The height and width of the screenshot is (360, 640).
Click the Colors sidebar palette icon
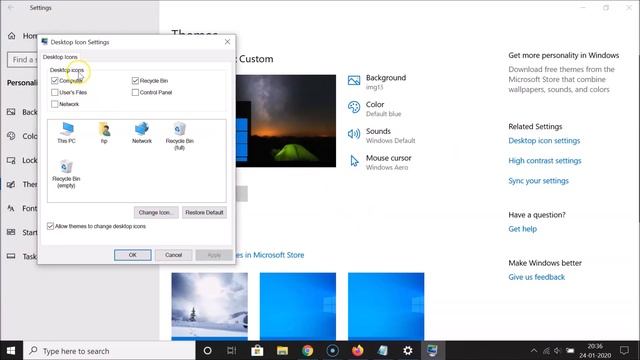pyautogui.click(x=11, y=136)
